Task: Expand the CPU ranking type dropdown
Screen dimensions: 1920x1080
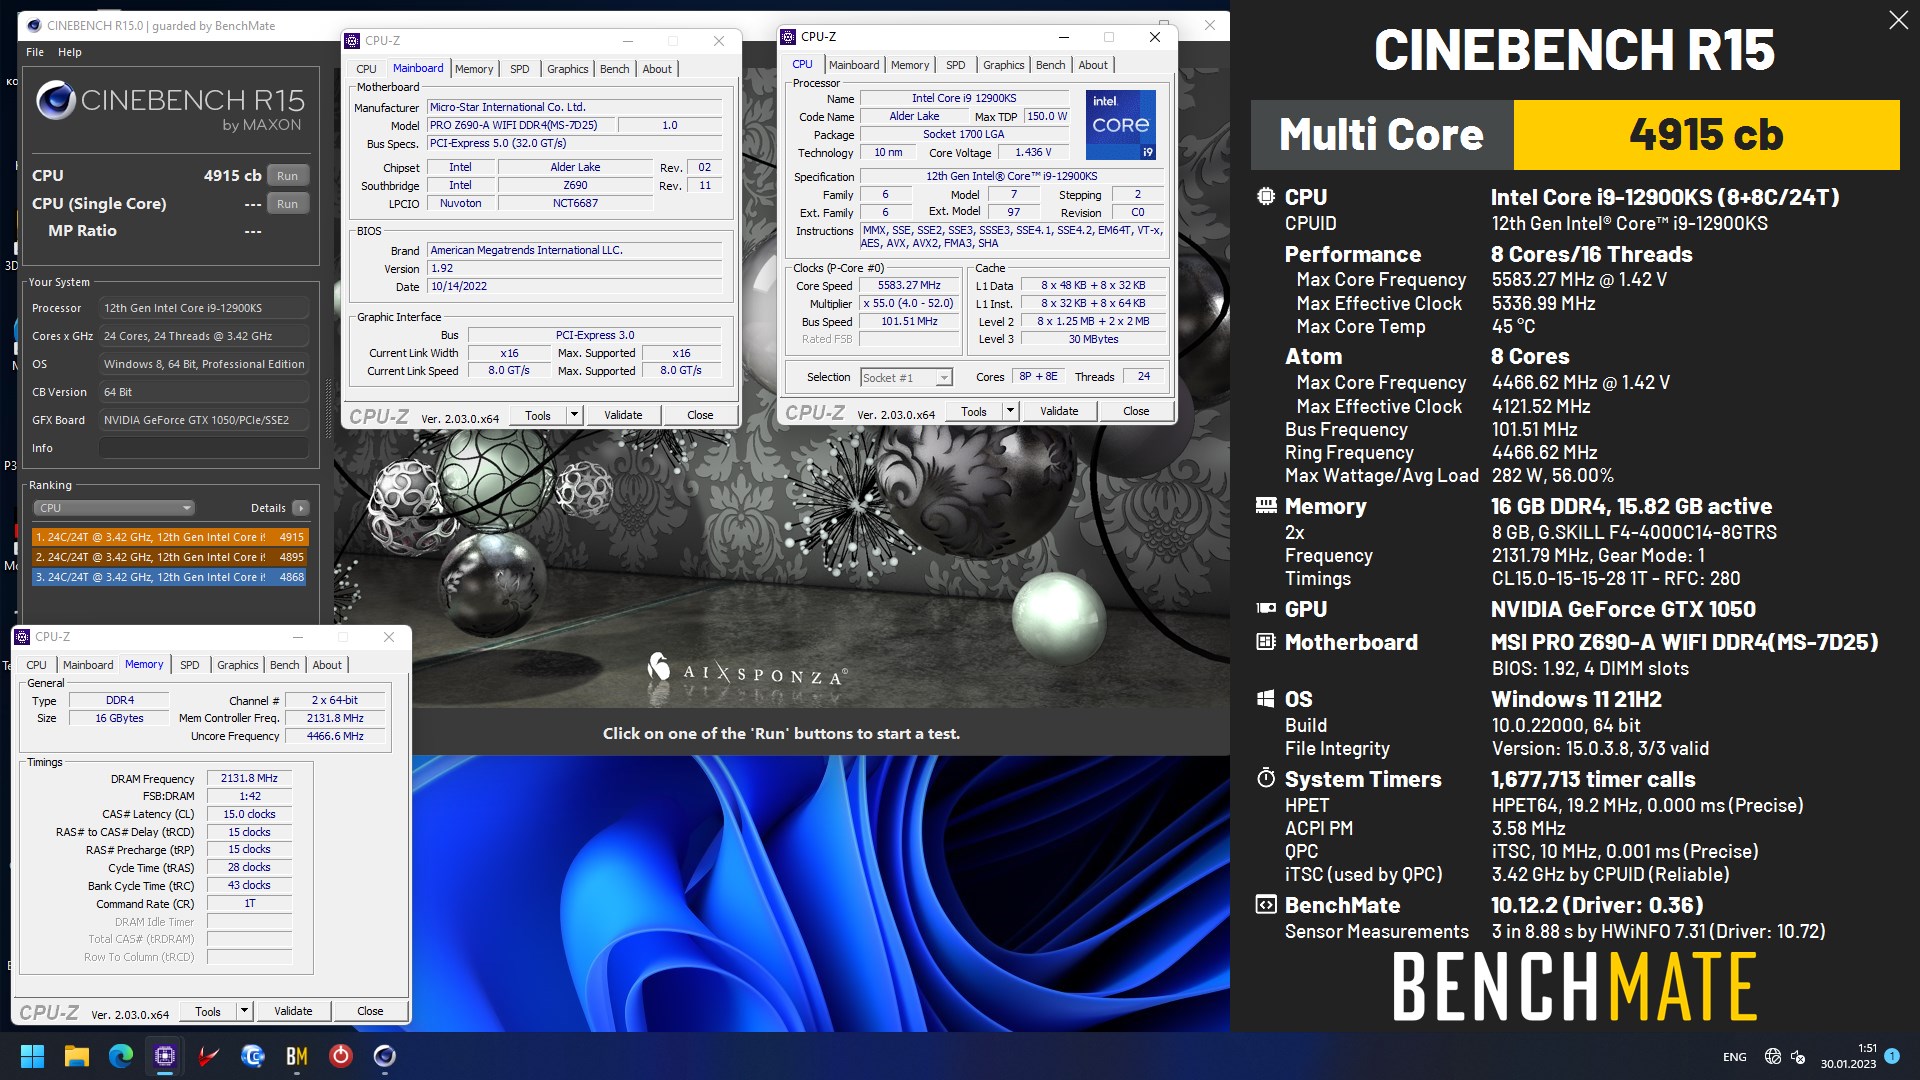Action: tap(114, 508)
